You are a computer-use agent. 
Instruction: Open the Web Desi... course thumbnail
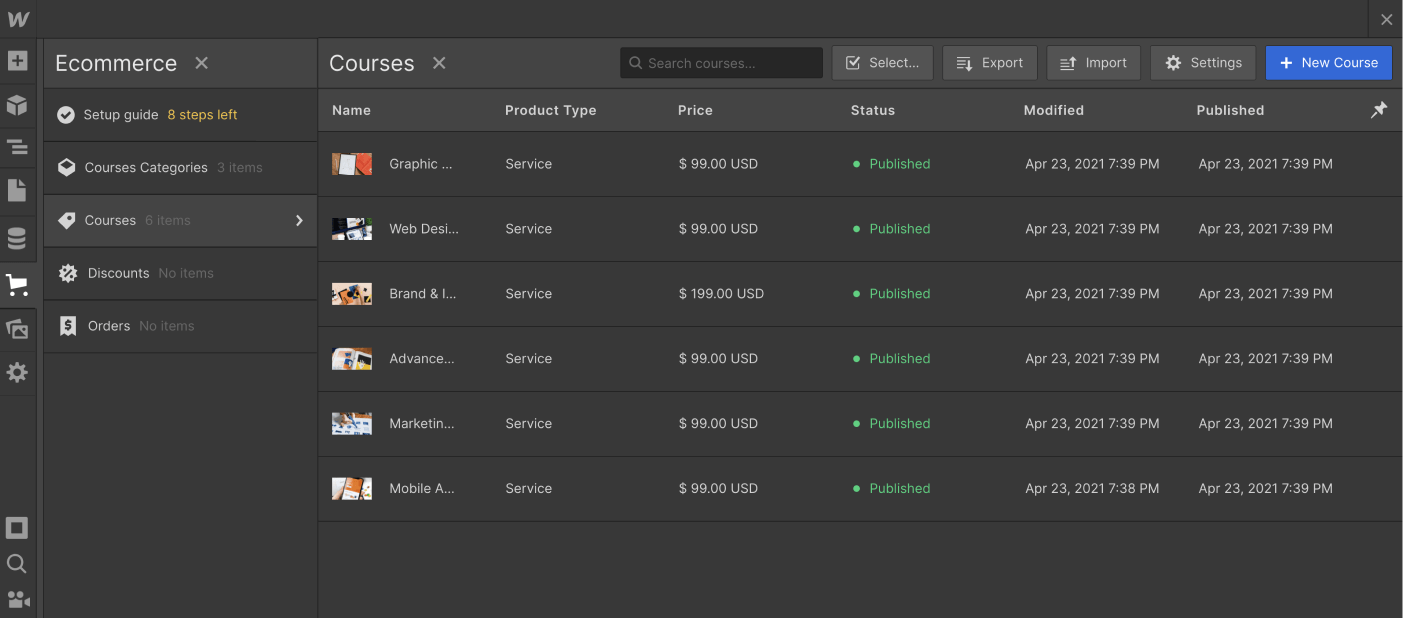point(352,229)
